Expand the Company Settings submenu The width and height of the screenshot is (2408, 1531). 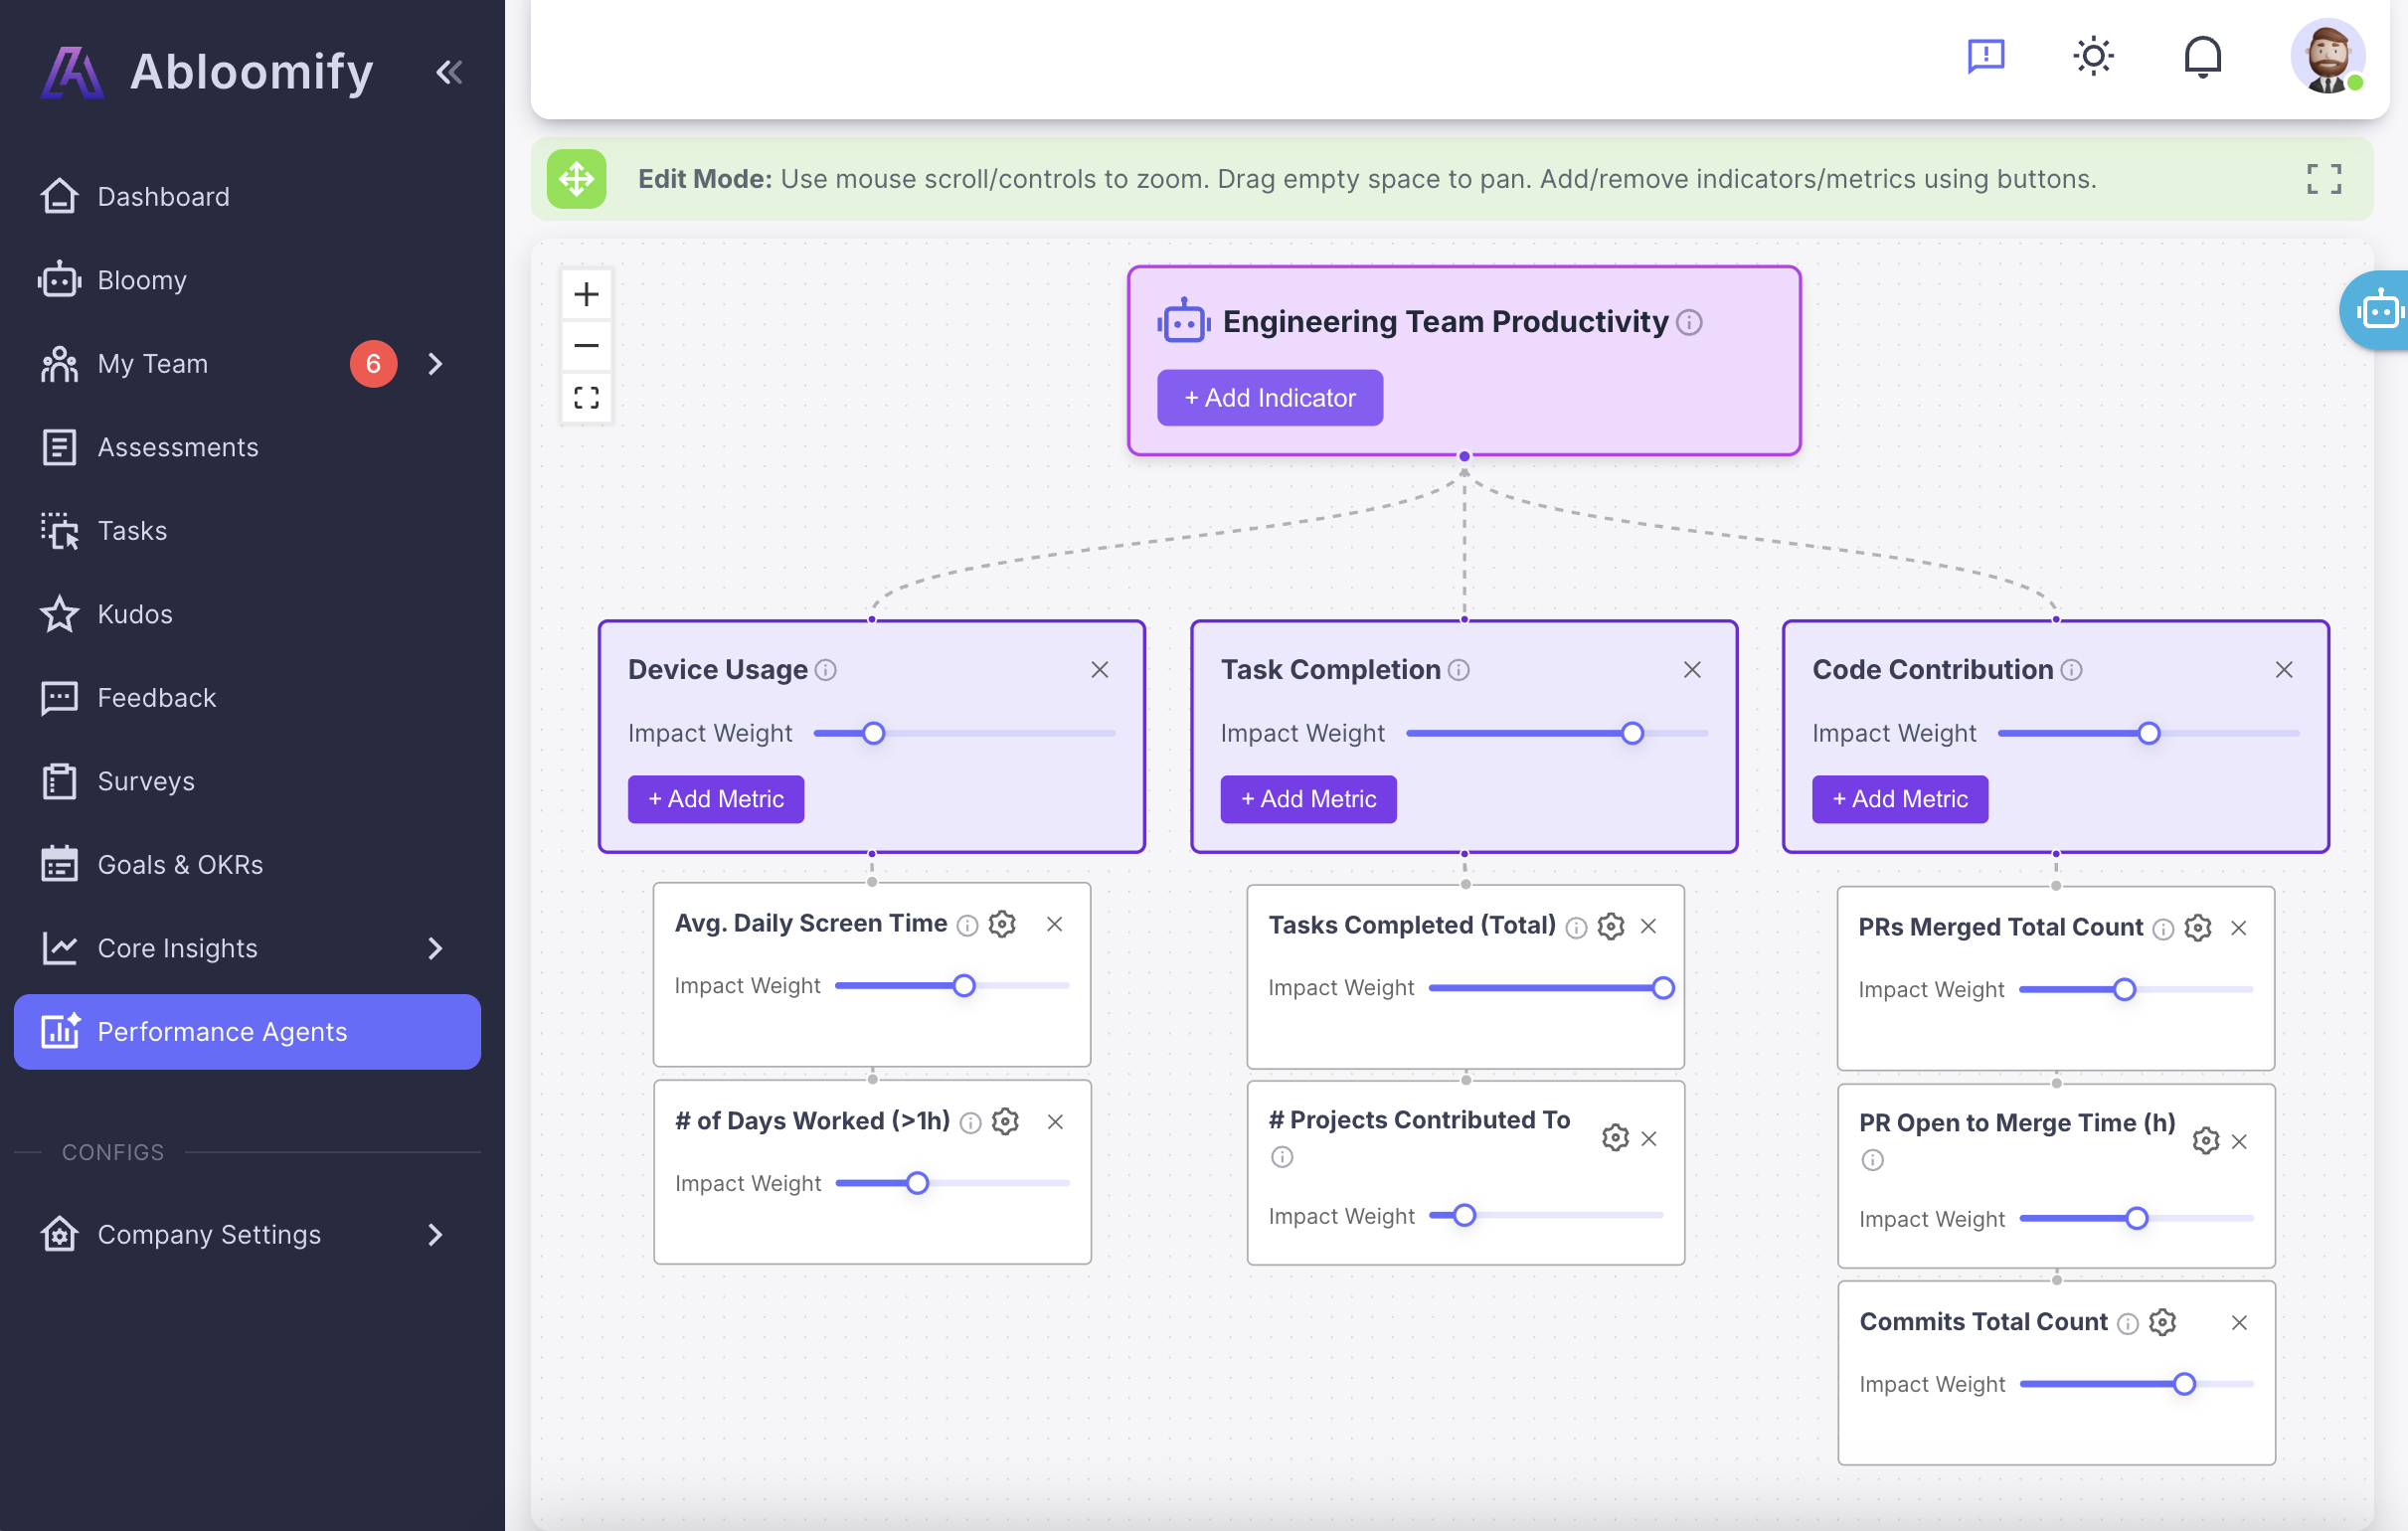(435, 1235)
